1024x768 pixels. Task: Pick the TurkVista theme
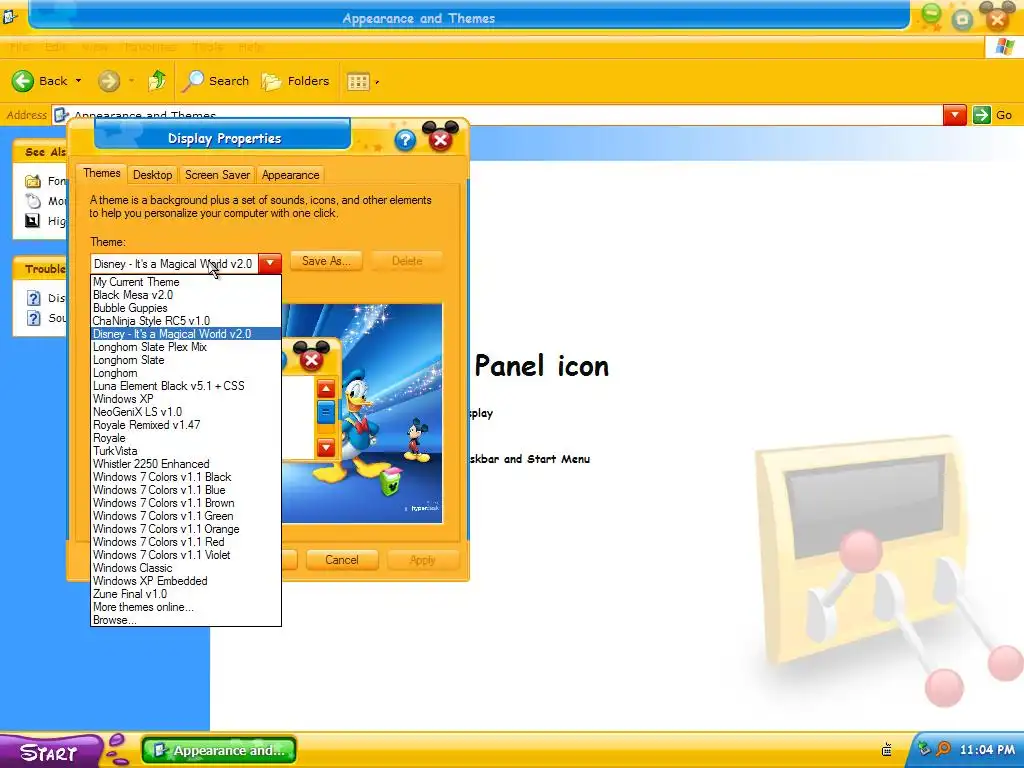click(186, 451)
